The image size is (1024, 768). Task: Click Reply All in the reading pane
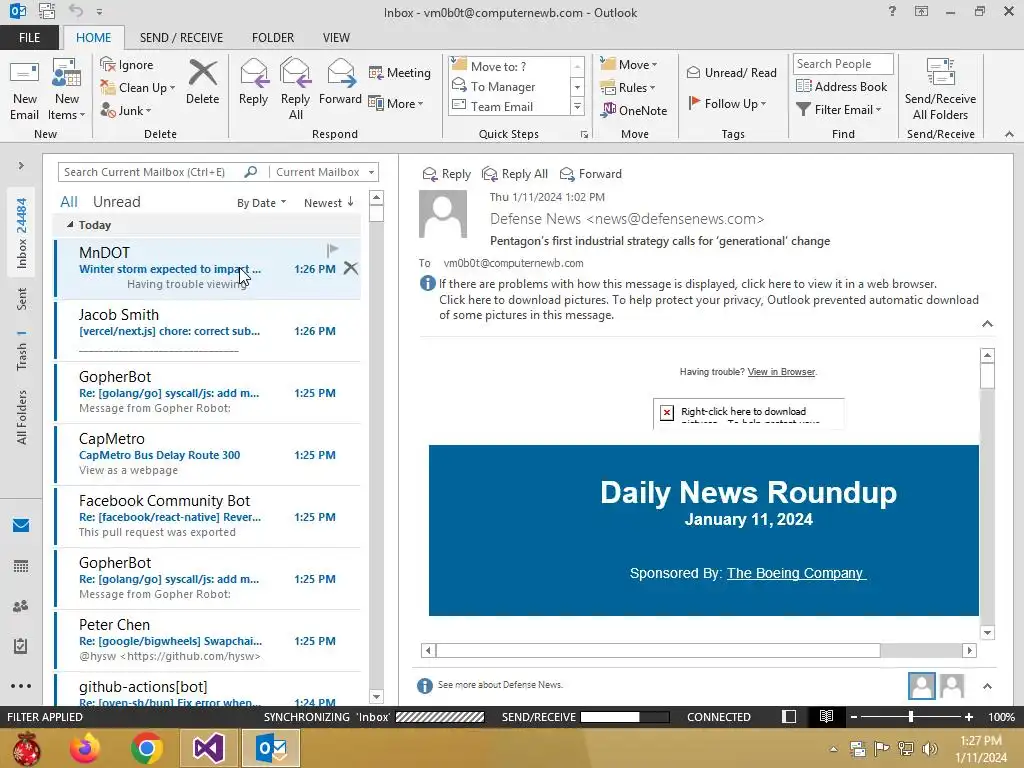point(515,174)
